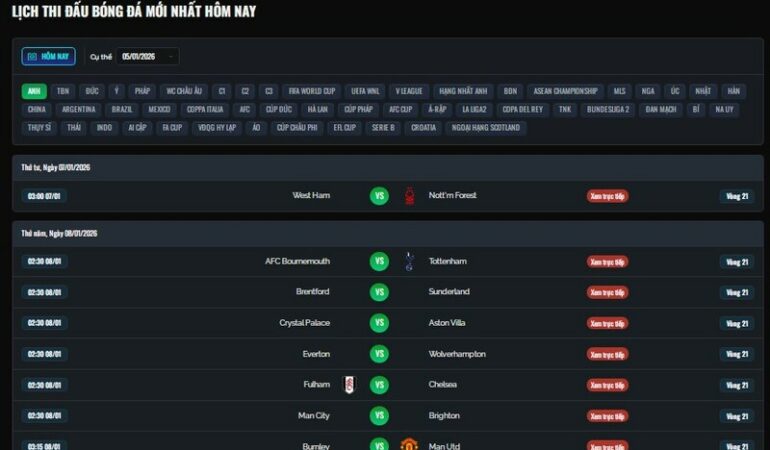Watch live West Ham vs Nott'm Forest
Image resolution: width=770 pixels, height=450 pixels.
click(607, 196)
